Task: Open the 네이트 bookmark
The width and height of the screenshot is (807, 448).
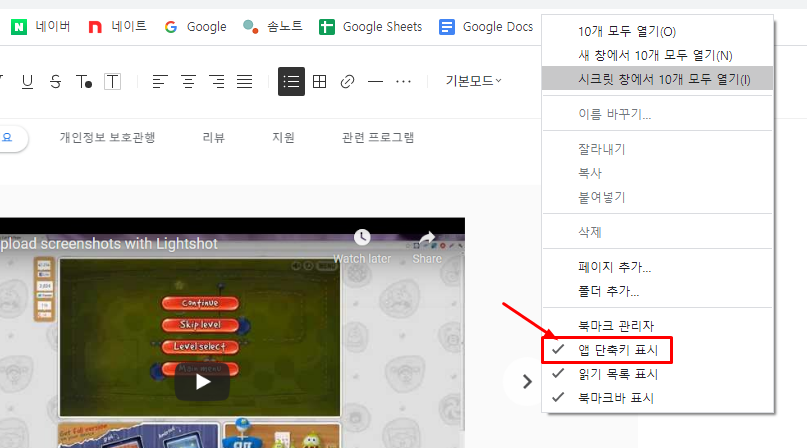Action: tap(117, 26)
